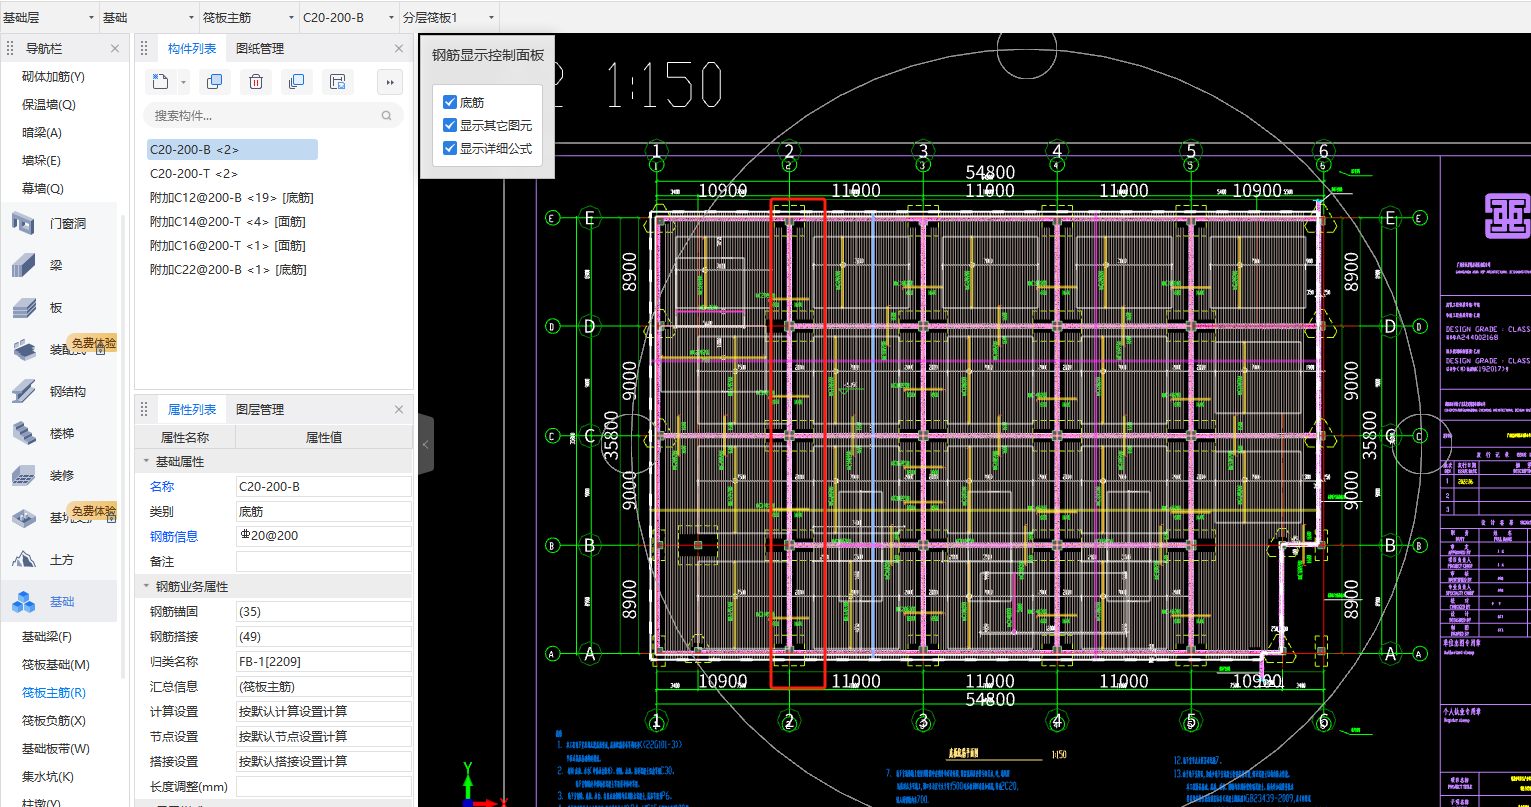
Task: Select the 板 category icon
Action: click(25, 308)
